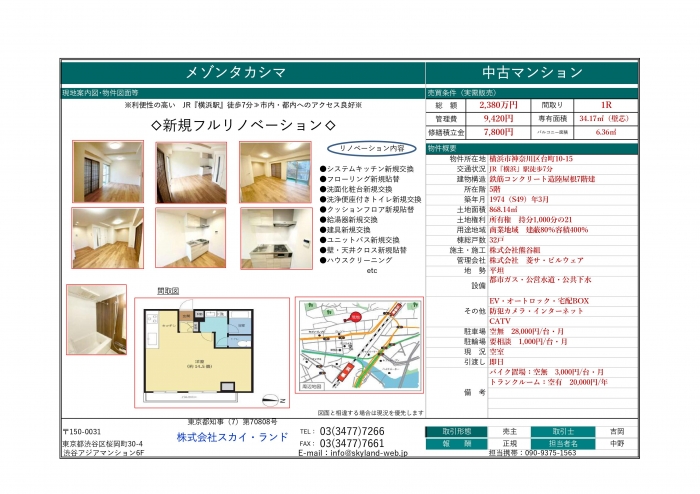Click the balcony area value 6.36㎡
700x494 pixels.
pos(606,132)
